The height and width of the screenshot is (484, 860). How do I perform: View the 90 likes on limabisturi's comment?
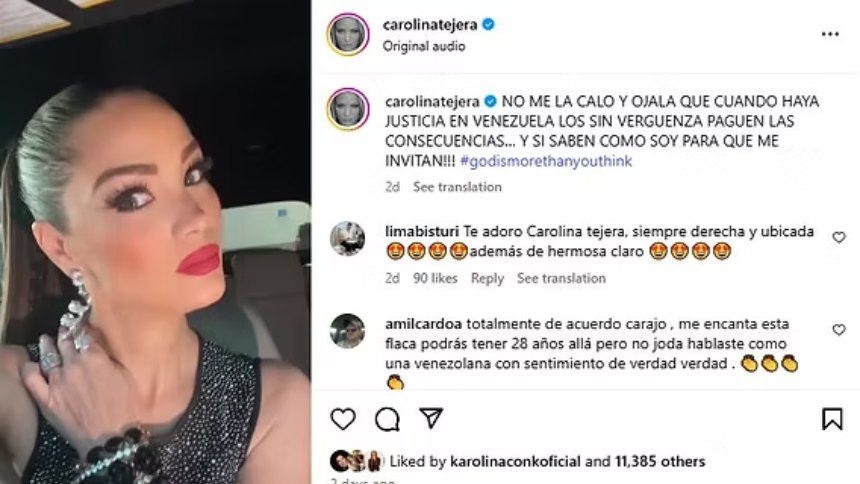click(435, 278)
